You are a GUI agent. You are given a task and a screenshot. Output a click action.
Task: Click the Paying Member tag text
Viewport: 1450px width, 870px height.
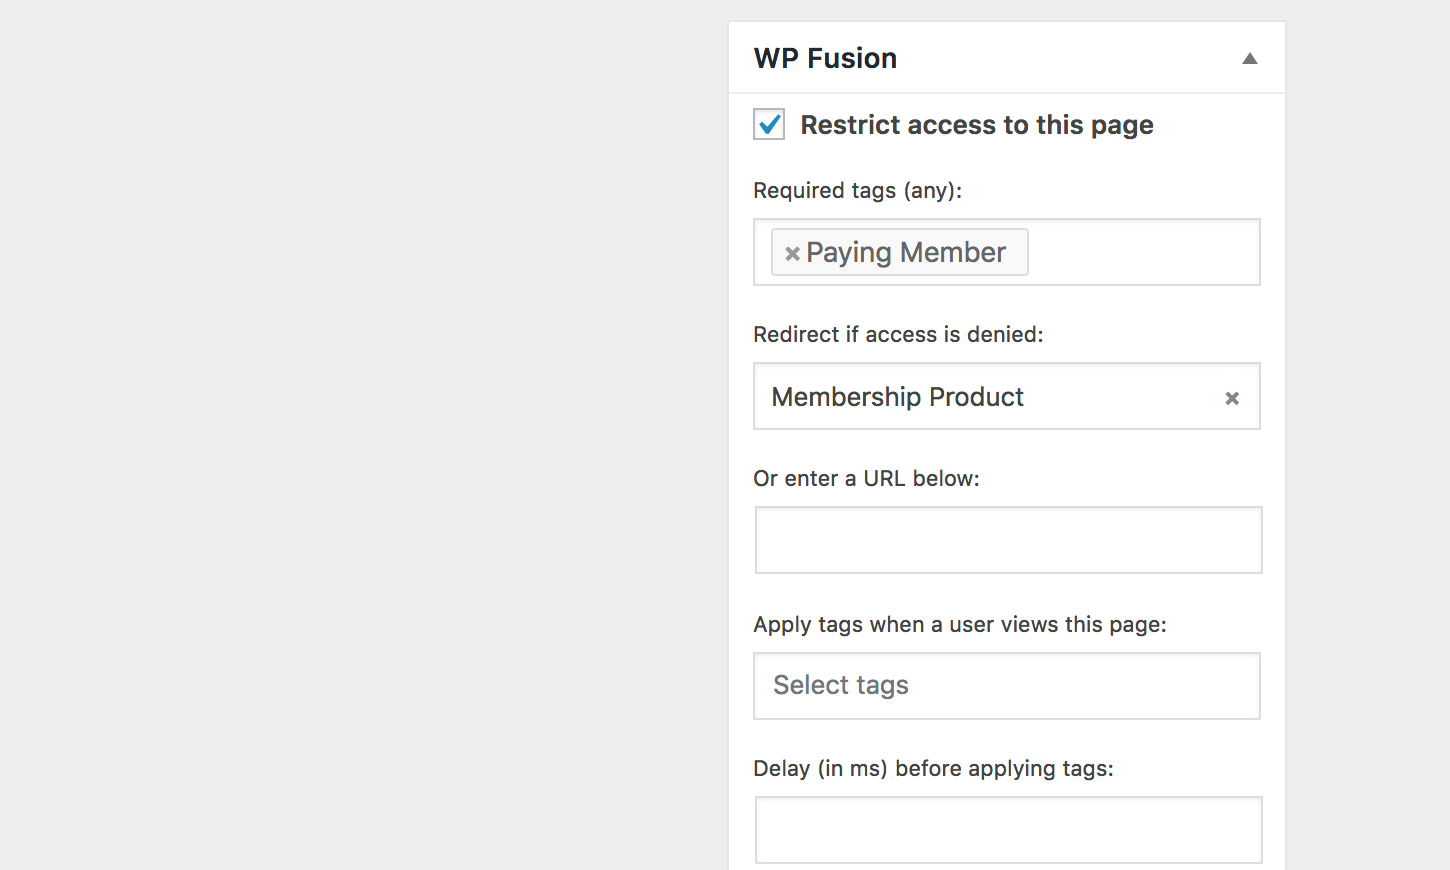pos(906,253)
